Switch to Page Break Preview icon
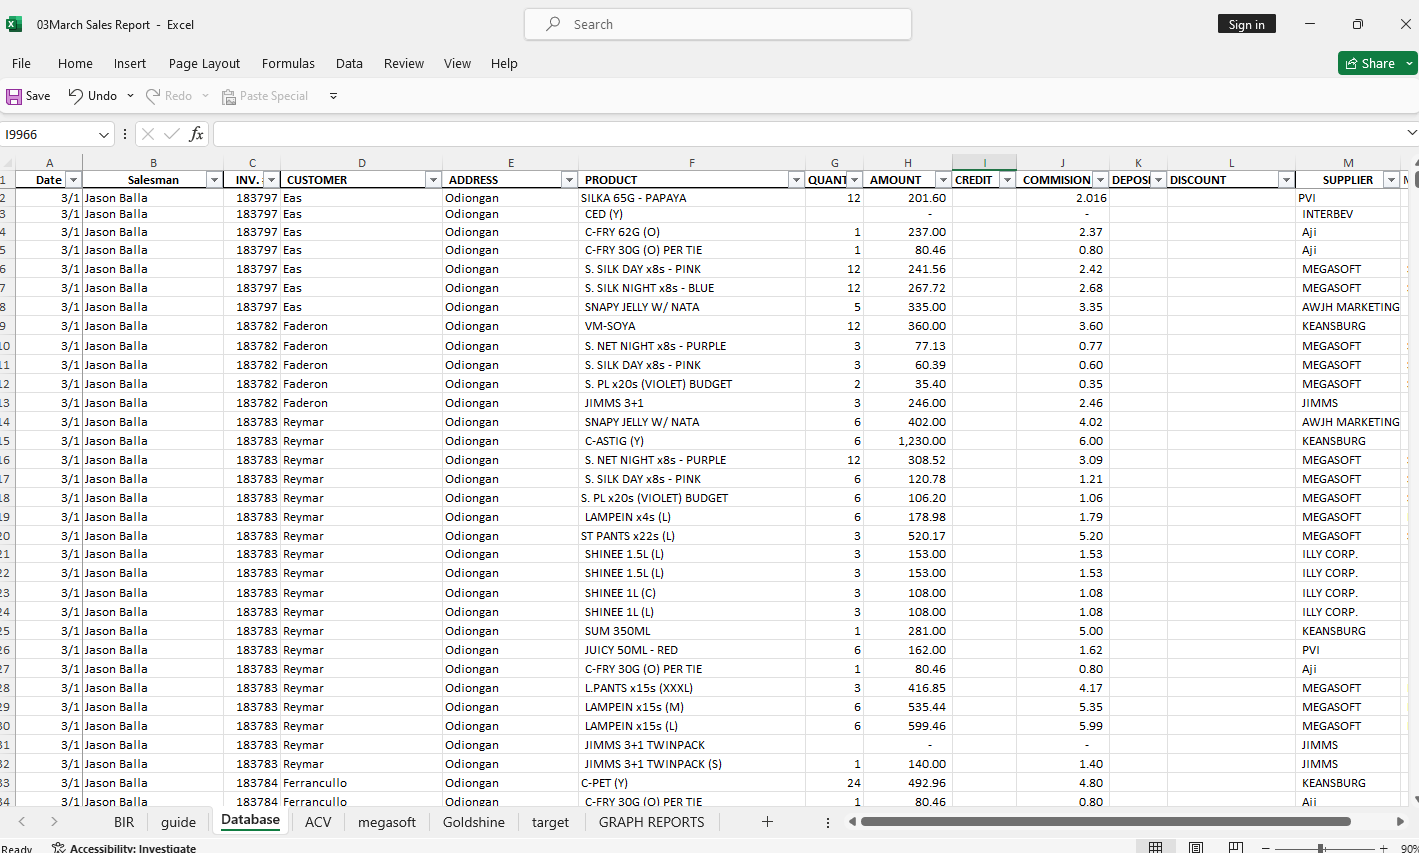The width and height of the screenshot is (1419, 853). 1236,847
